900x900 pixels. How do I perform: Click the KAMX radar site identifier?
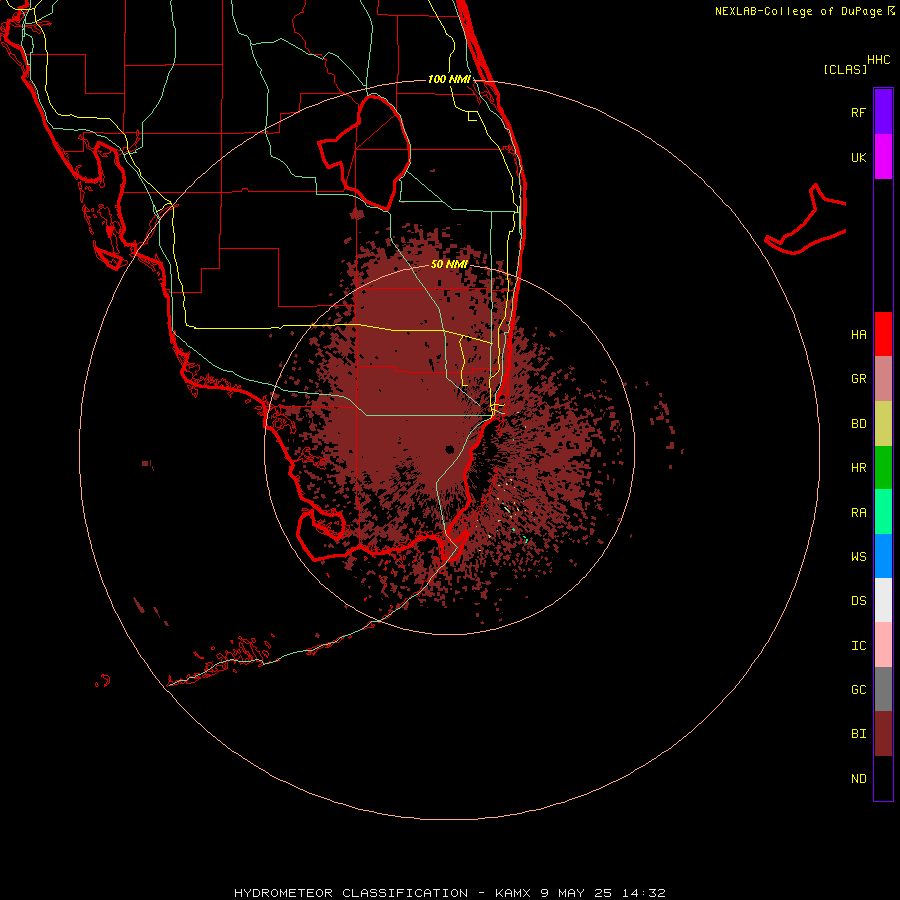513,893
